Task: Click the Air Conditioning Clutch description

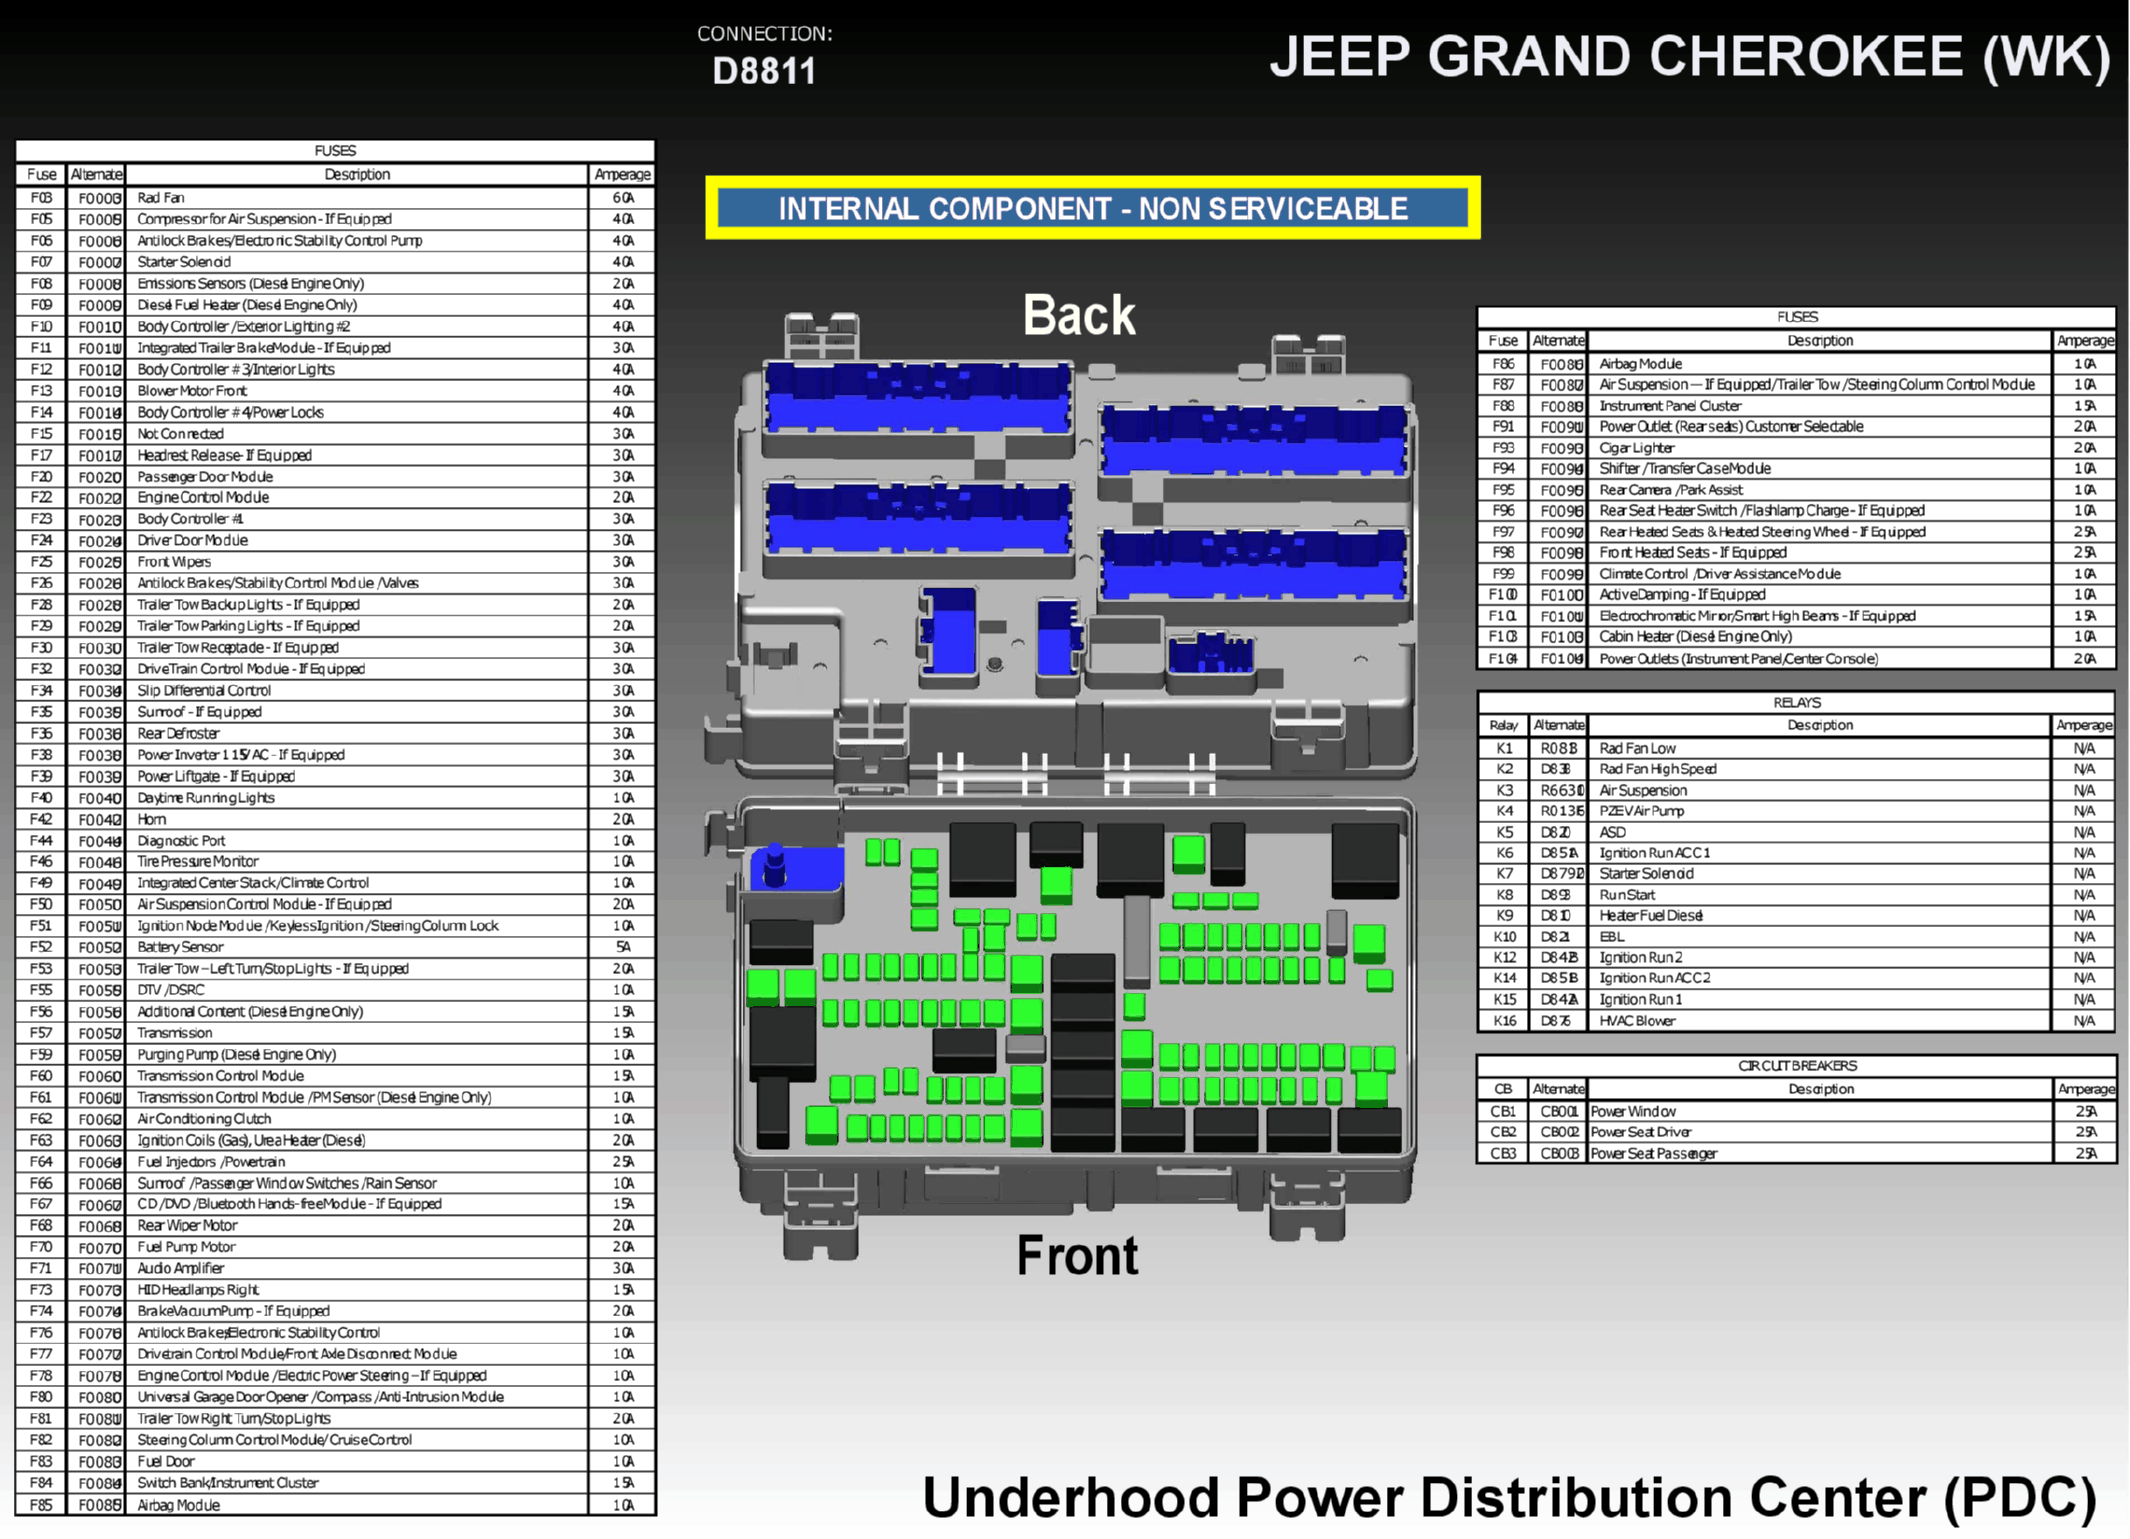Action: tap(204, 1120)
